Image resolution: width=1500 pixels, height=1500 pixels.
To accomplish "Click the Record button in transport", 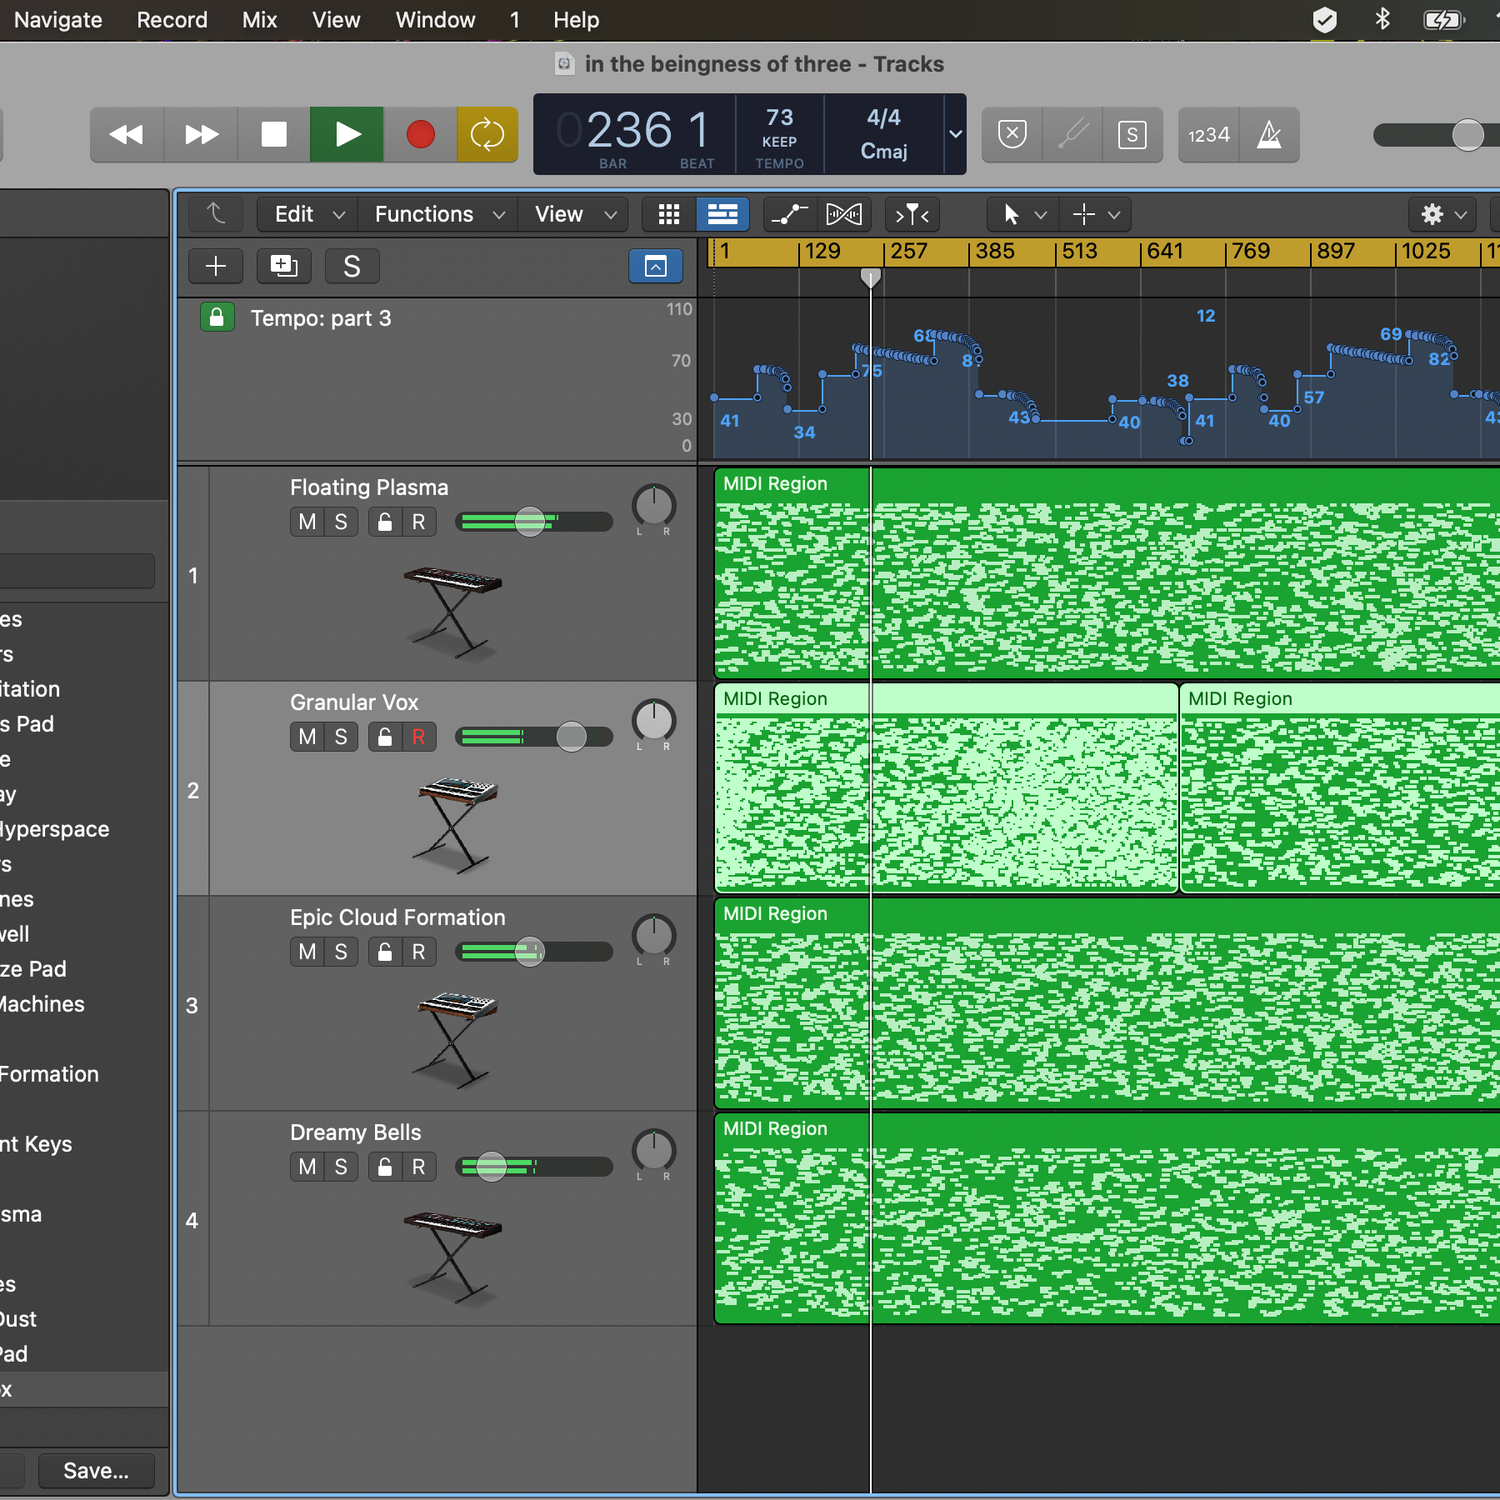I will [420, 134].
